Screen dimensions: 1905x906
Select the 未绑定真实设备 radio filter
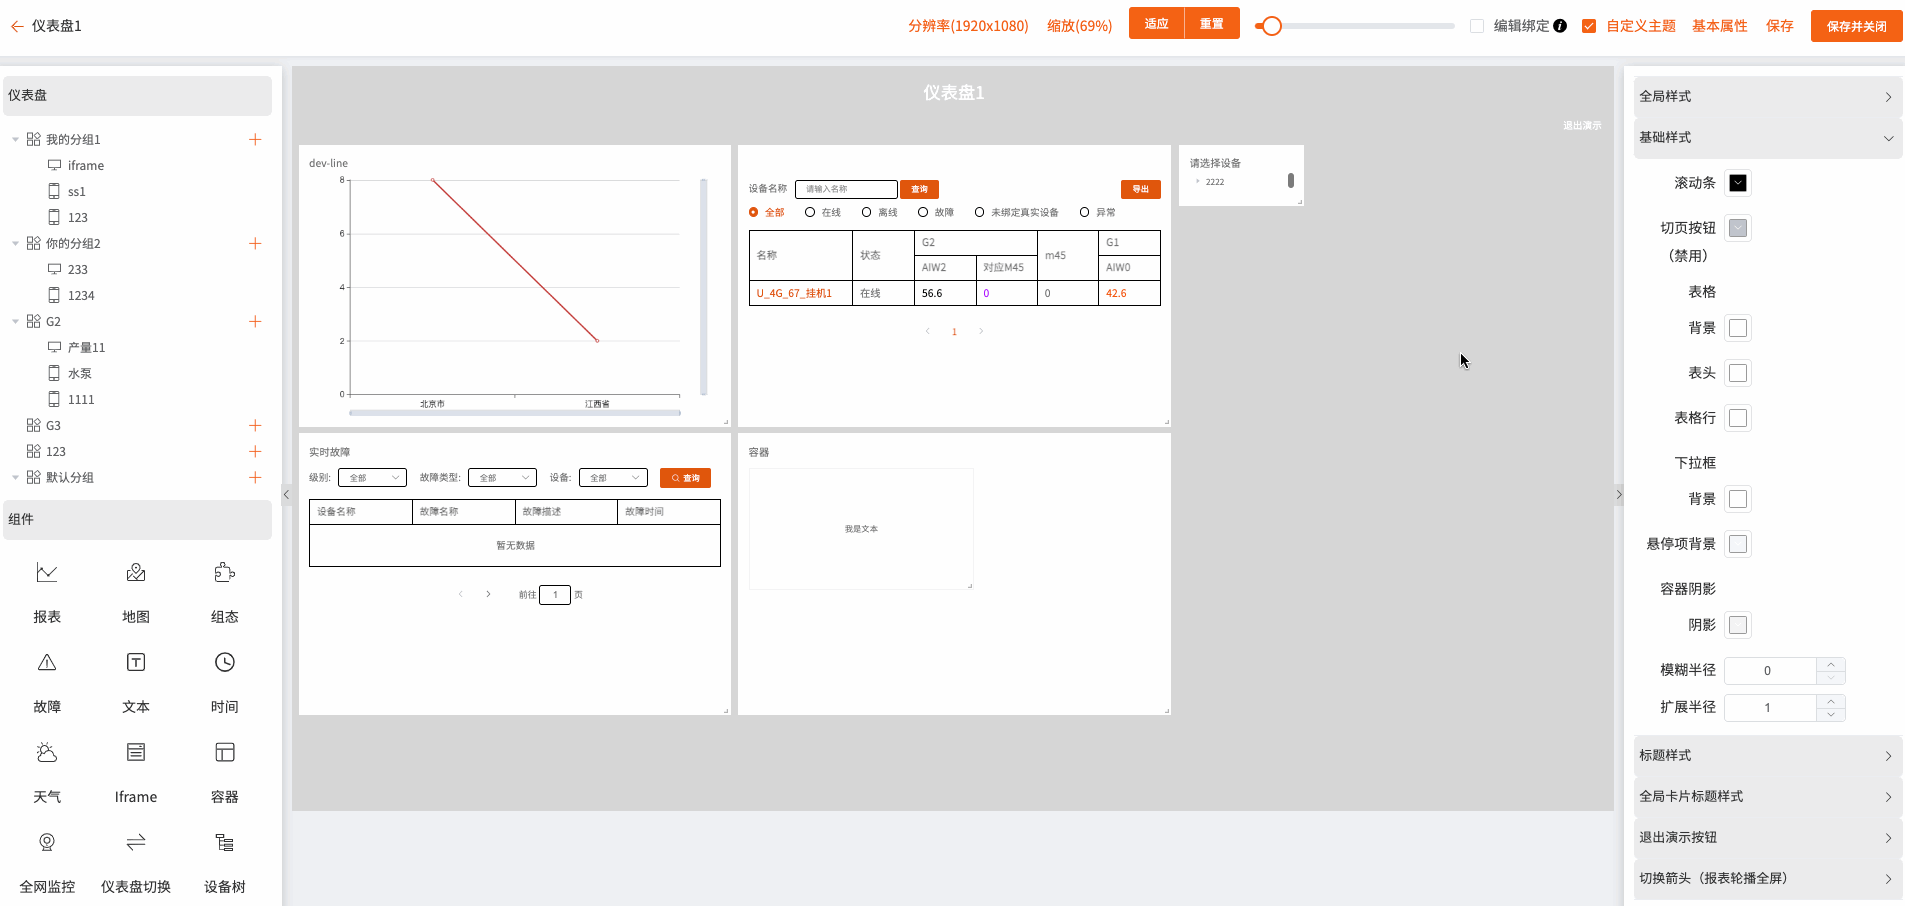(x=980, y=212)
